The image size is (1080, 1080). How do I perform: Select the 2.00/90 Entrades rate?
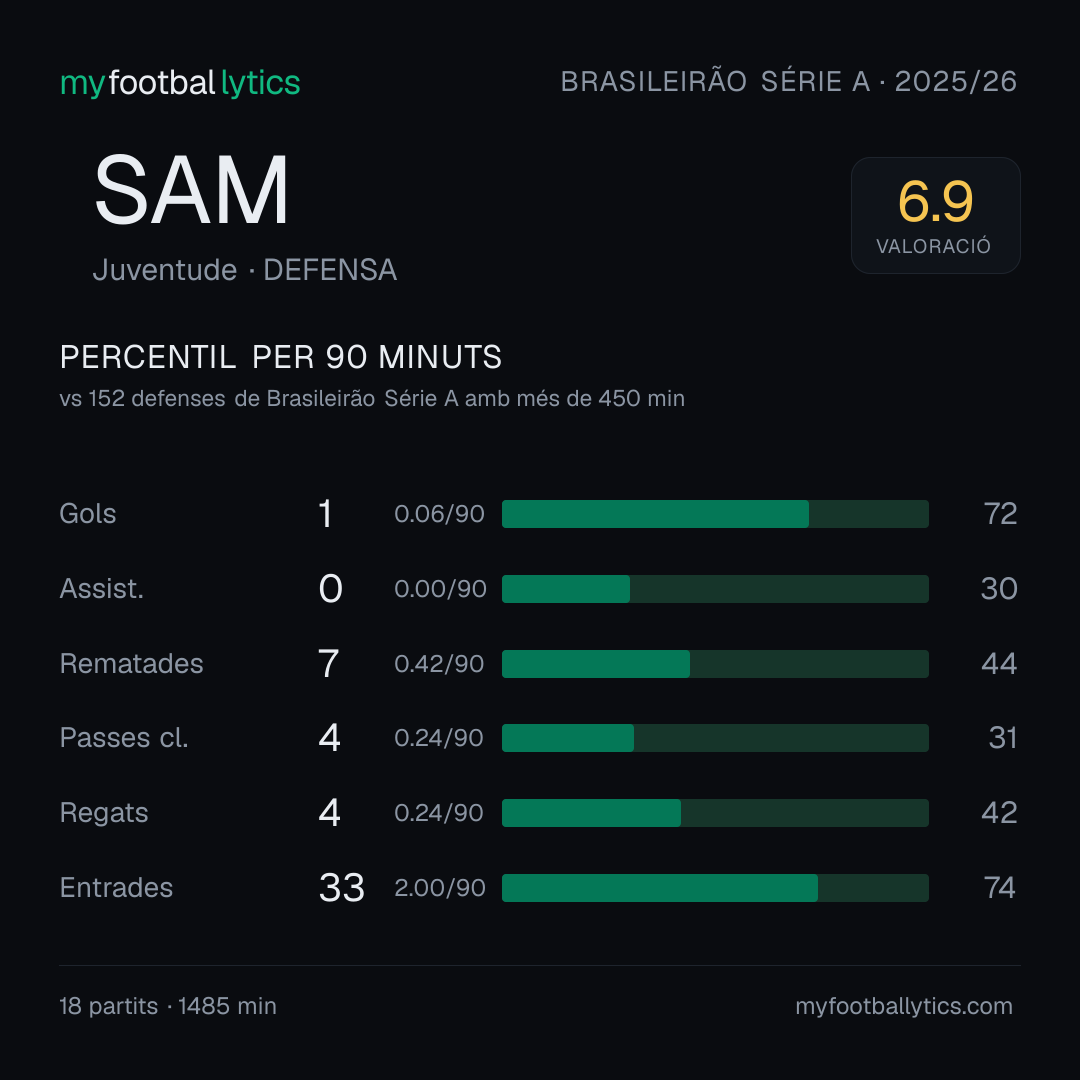point(439,888)
